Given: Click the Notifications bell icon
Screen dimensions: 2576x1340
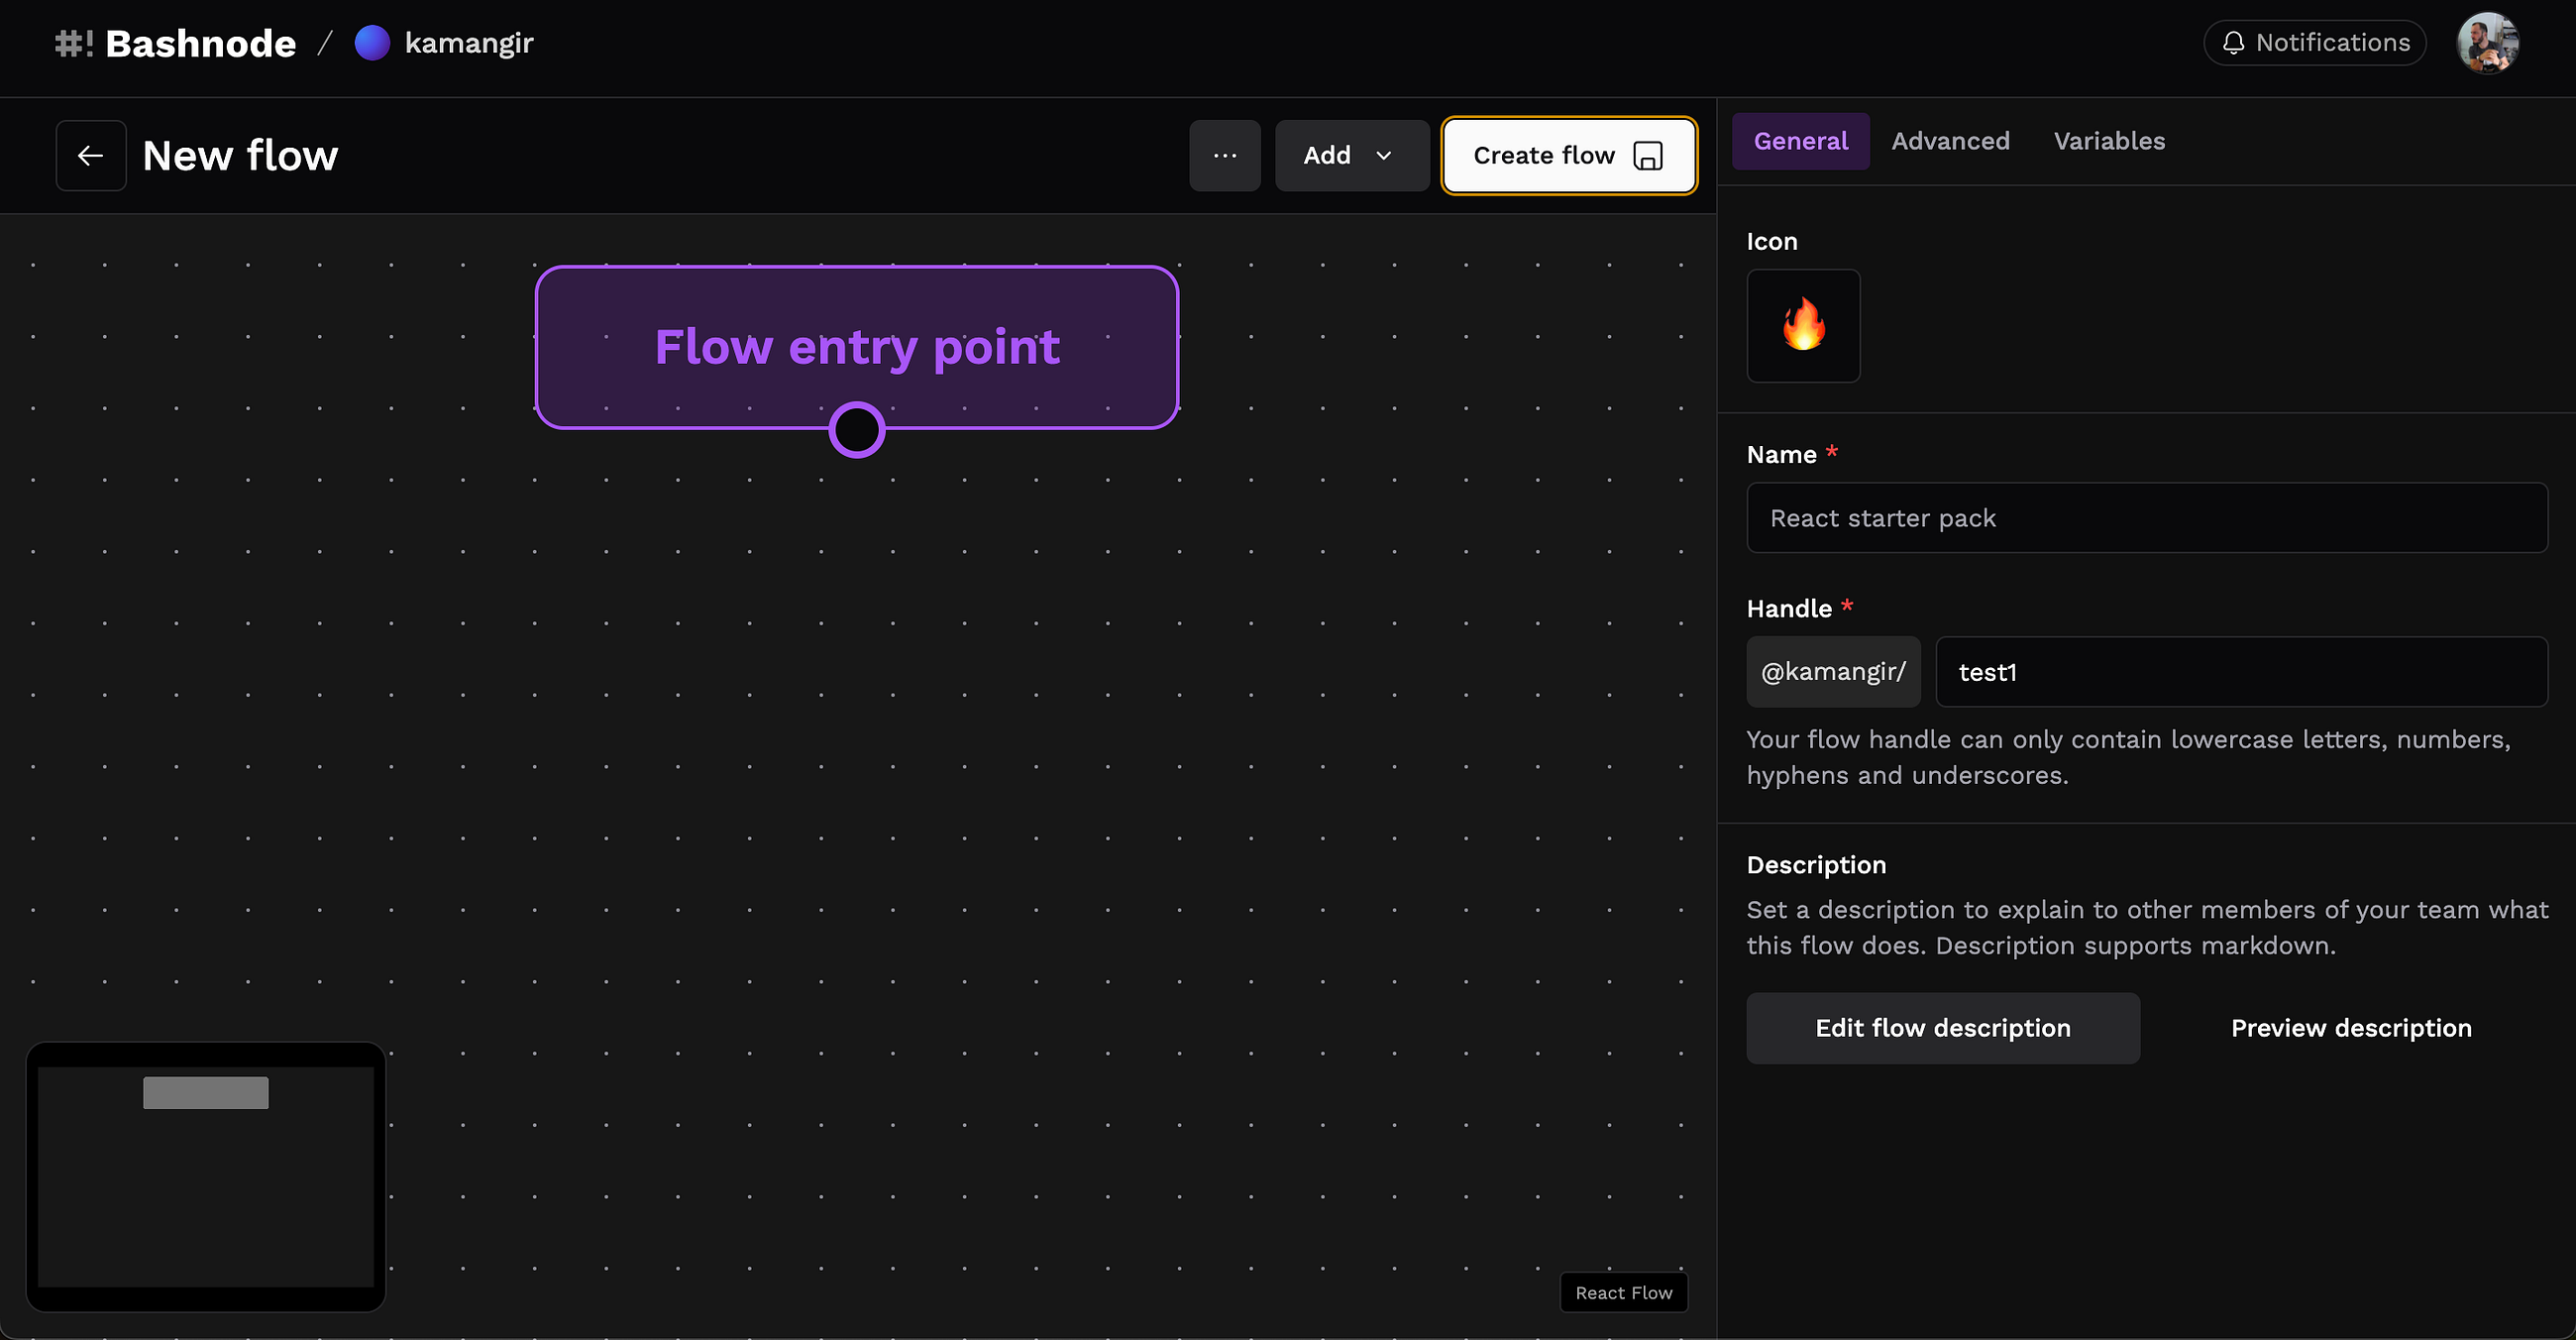Looking at the screenshot, I should click(2232, 43).
